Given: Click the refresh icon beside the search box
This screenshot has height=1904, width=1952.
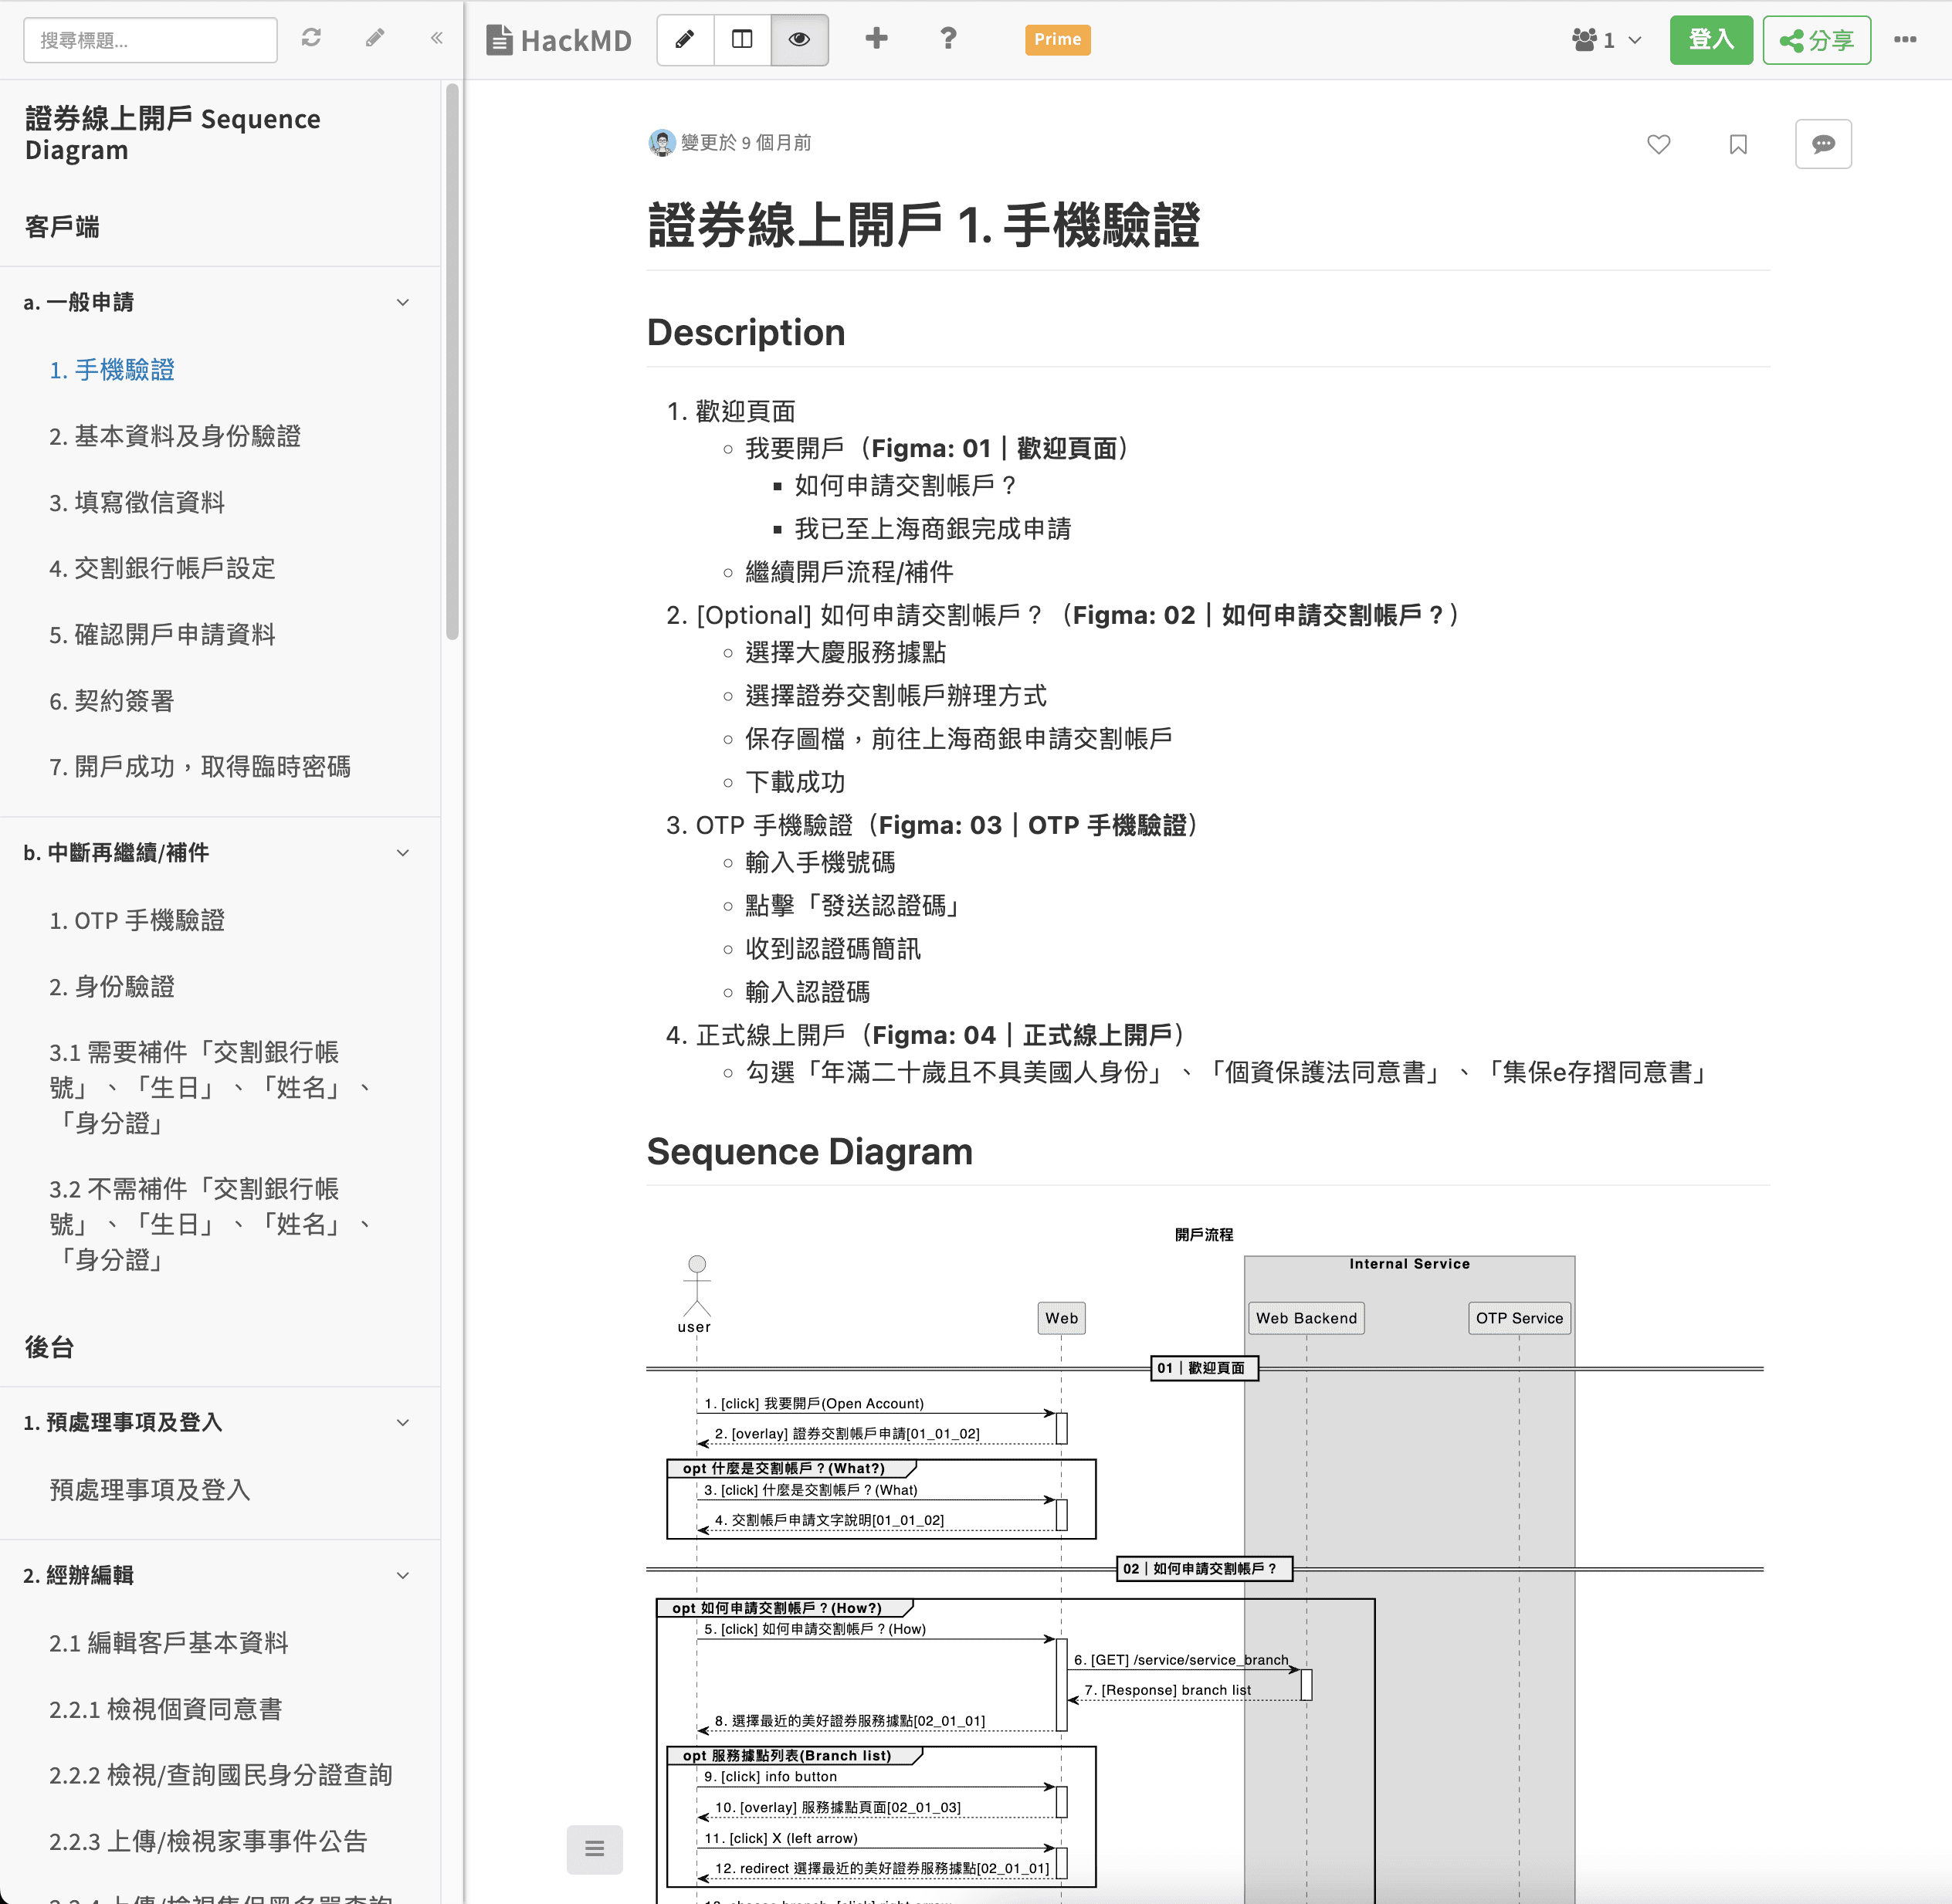Looking at the screenshot, I should (x=311, y=38).
